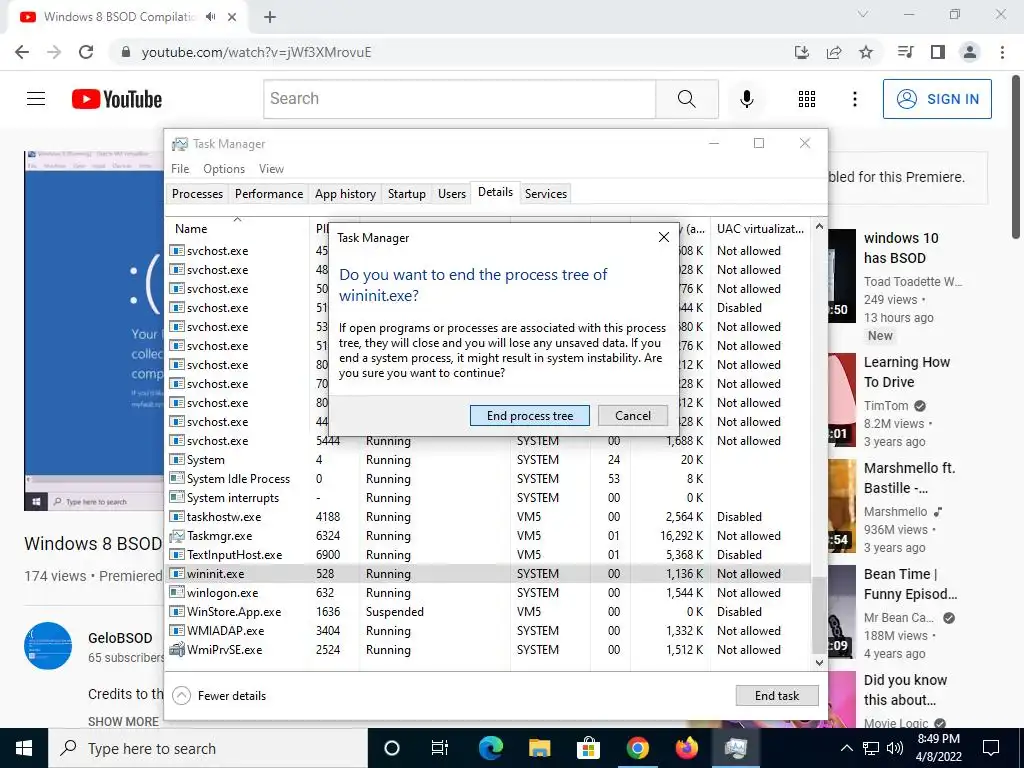Switch to the Processes tab
1024x768 pixels.
(197, 193)
